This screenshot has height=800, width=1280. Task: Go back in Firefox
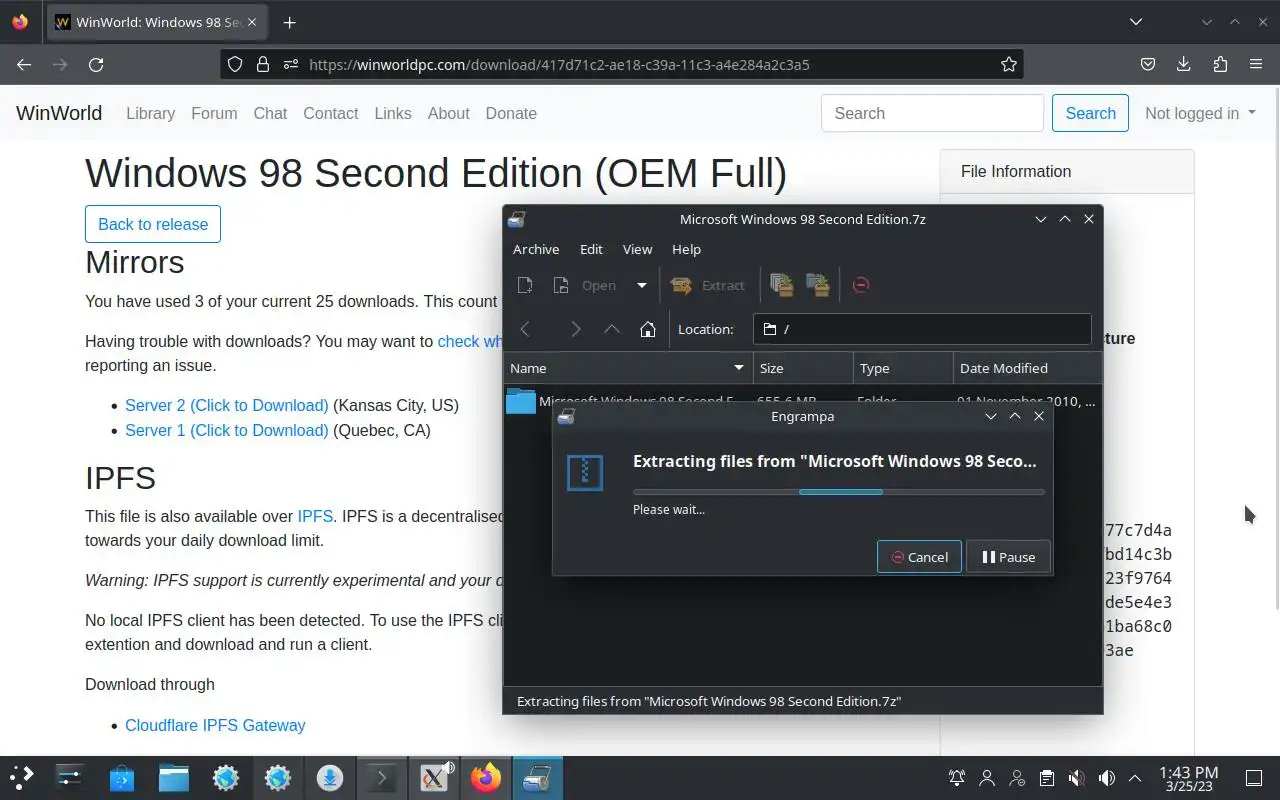tap(24, 64)
